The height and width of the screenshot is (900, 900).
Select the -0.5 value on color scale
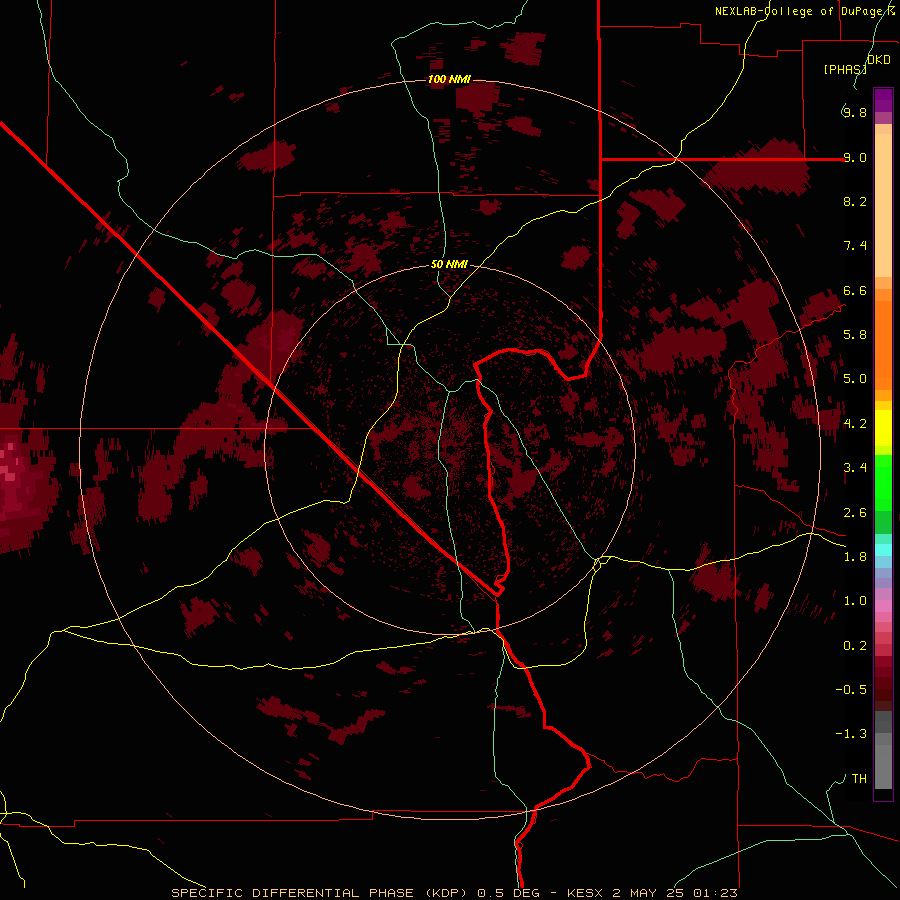tap(851, 689)
